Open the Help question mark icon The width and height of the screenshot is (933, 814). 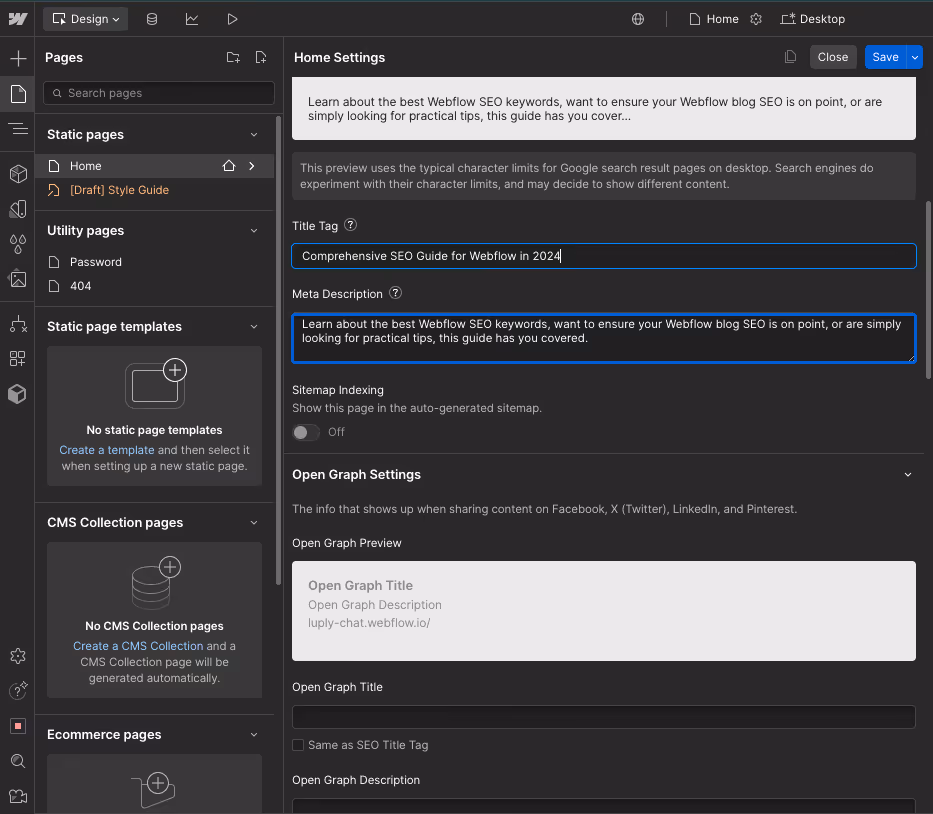(x=18, y=690)
